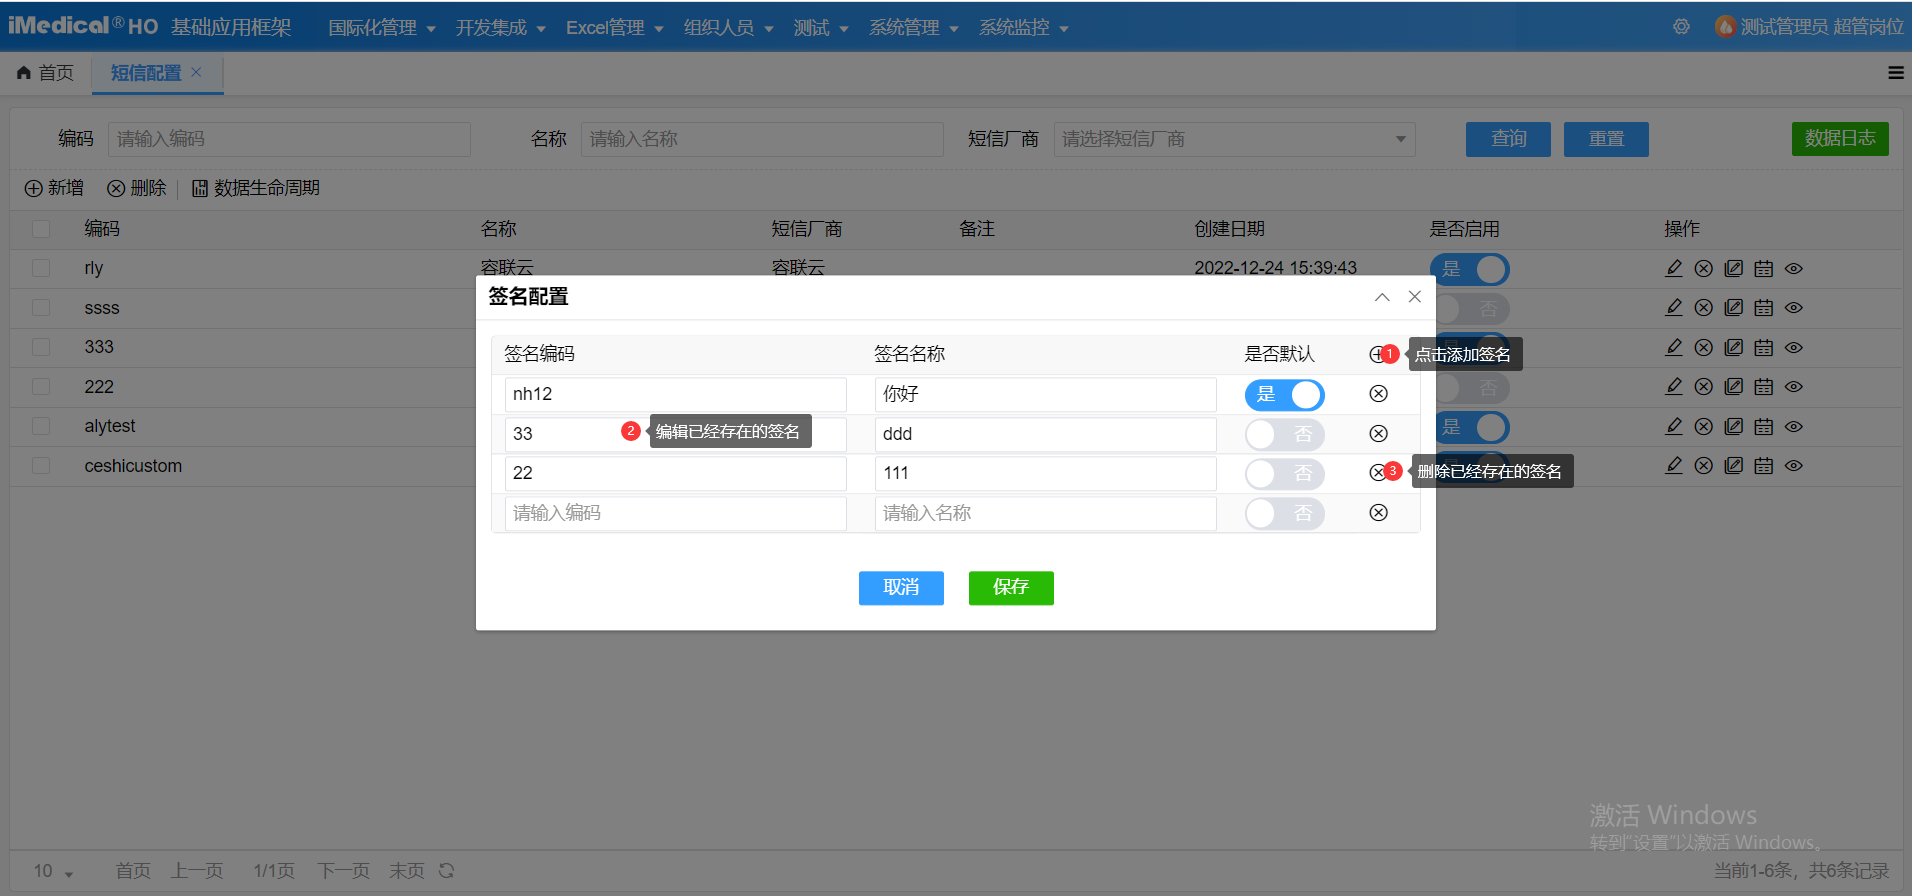Toggle default switch for nh12 signature
Viewport: 1920px width, 896px height.
coord(1284,394)
